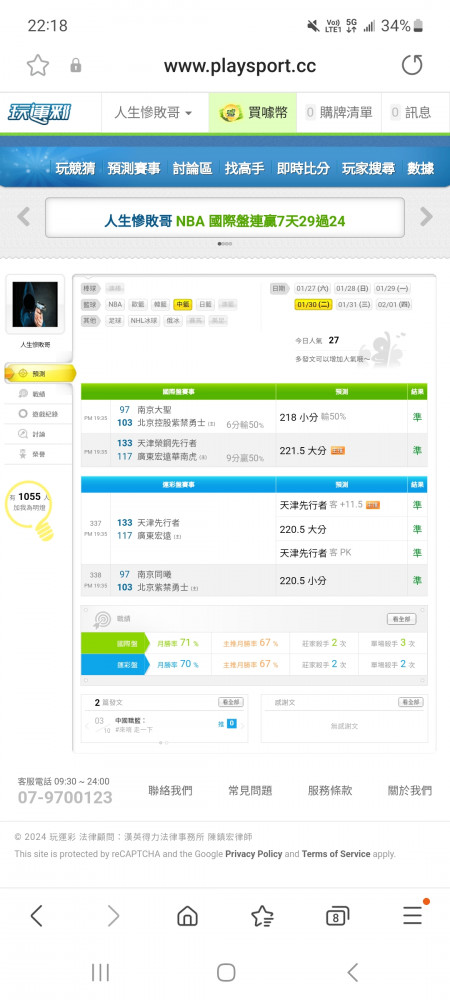Reload the page with the refresh icon
450x1000 pixels.
(x=411, y=65)
